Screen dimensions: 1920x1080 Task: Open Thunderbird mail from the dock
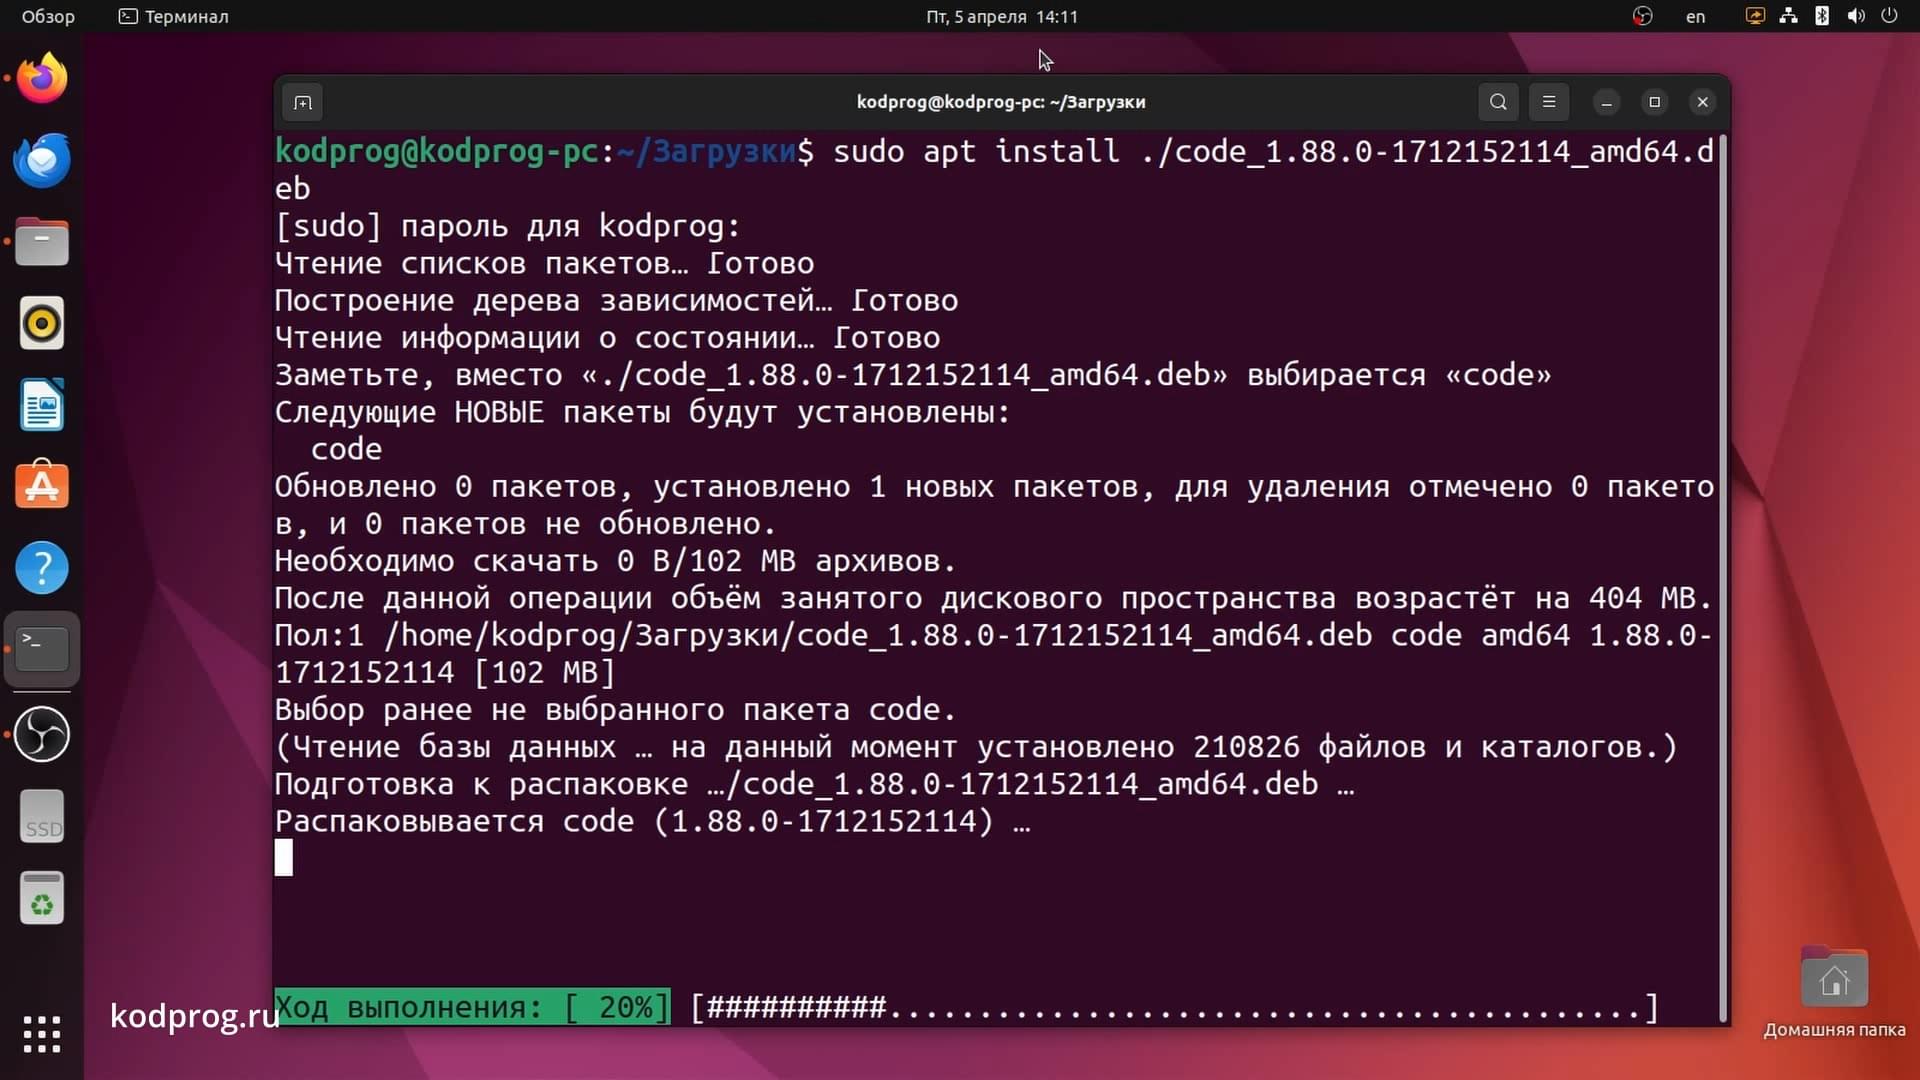click(x=42, y=160)
